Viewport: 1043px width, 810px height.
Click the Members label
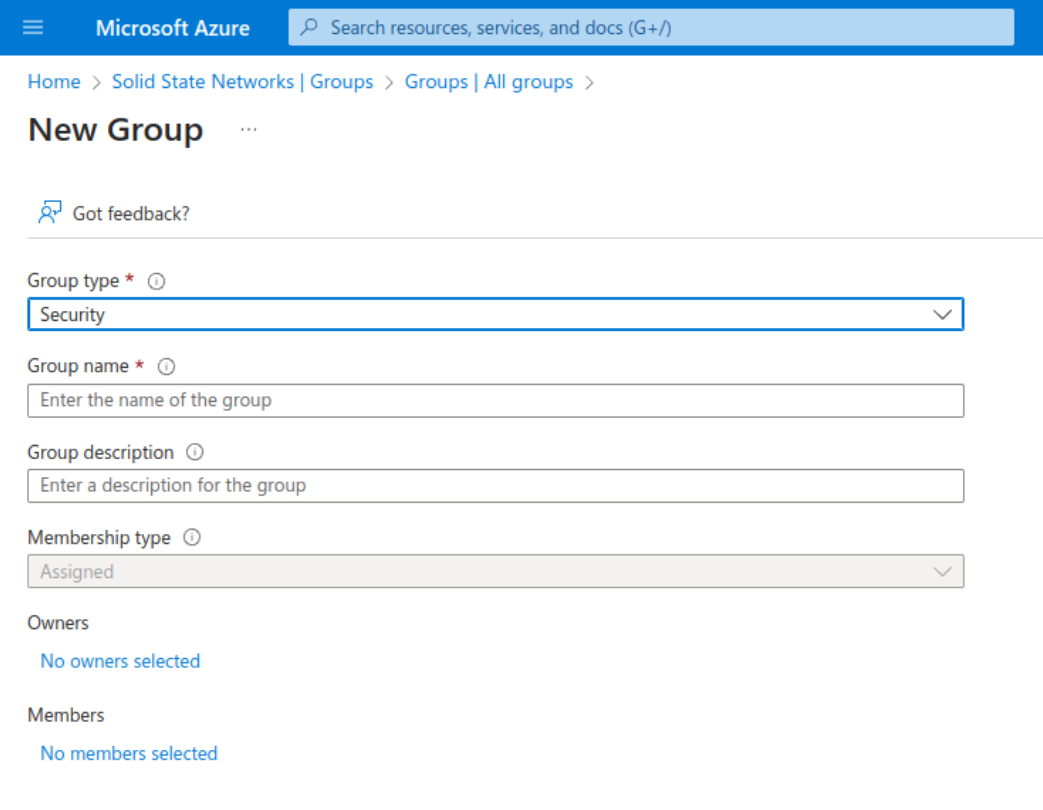click(x=66, y=715)
